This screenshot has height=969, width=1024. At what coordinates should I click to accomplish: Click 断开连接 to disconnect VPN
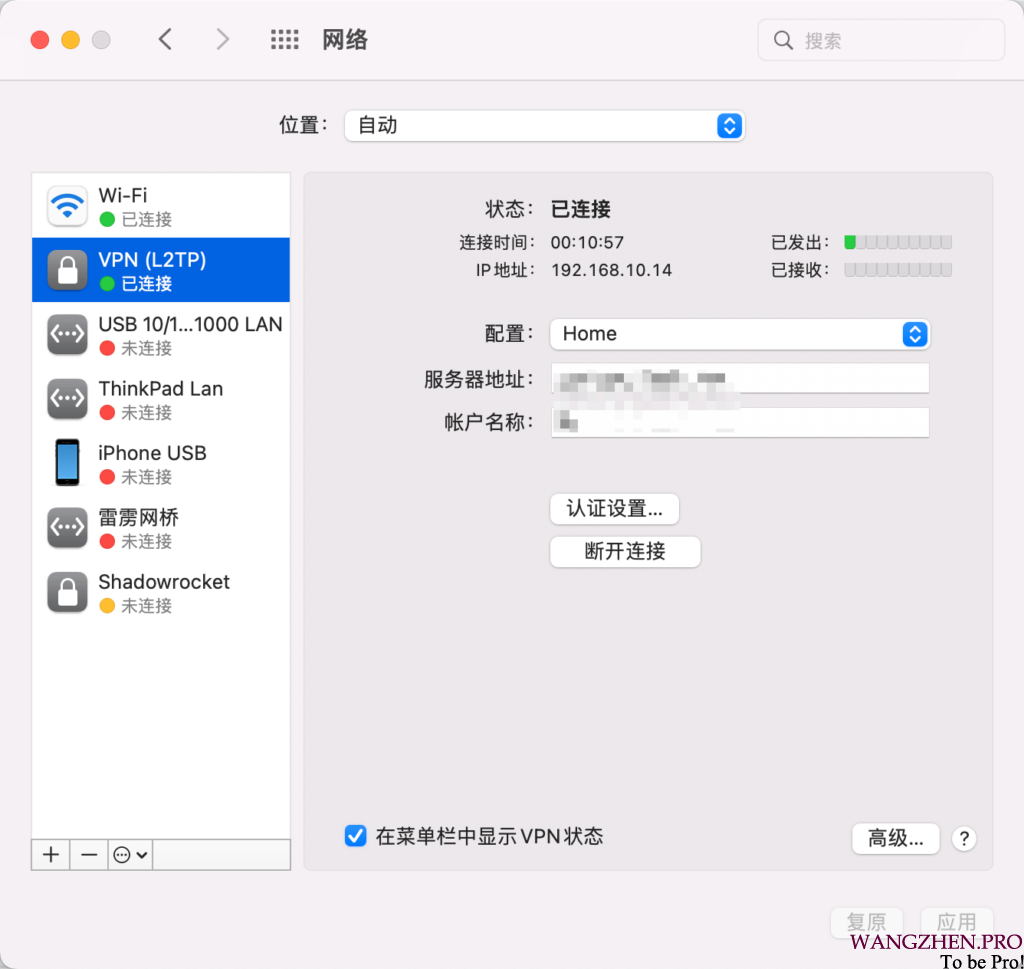point(625,551)
